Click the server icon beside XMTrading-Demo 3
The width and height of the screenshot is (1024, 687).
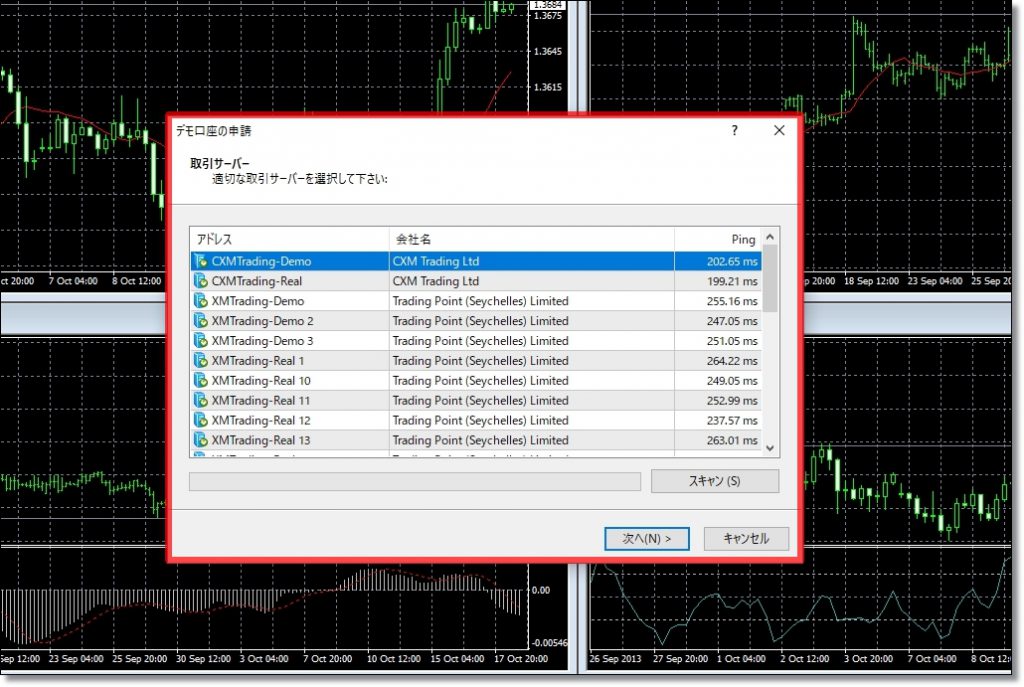tap(200, 340)
